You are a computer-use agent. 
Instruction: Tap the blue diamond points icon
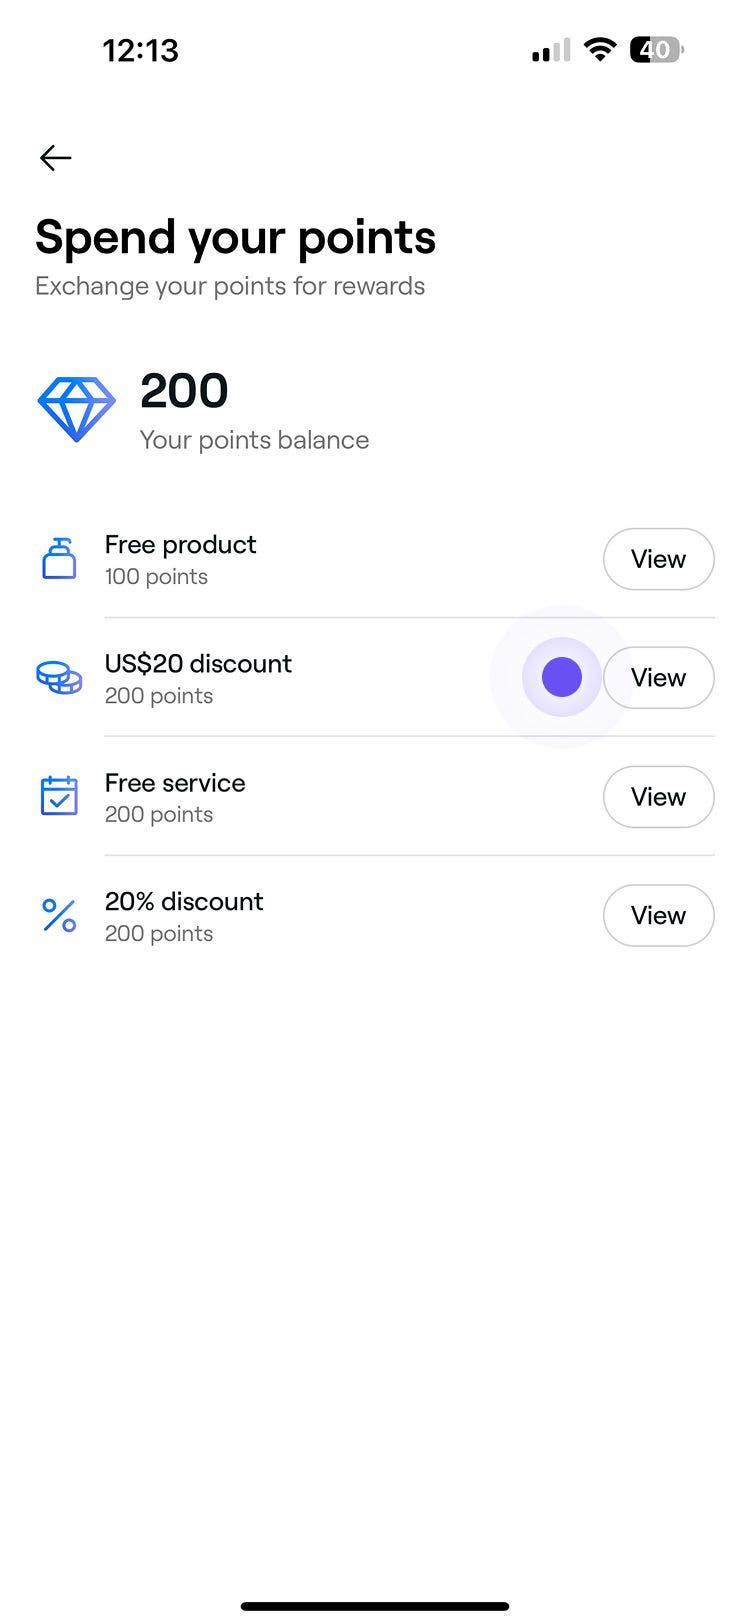[x=76, y=409]
